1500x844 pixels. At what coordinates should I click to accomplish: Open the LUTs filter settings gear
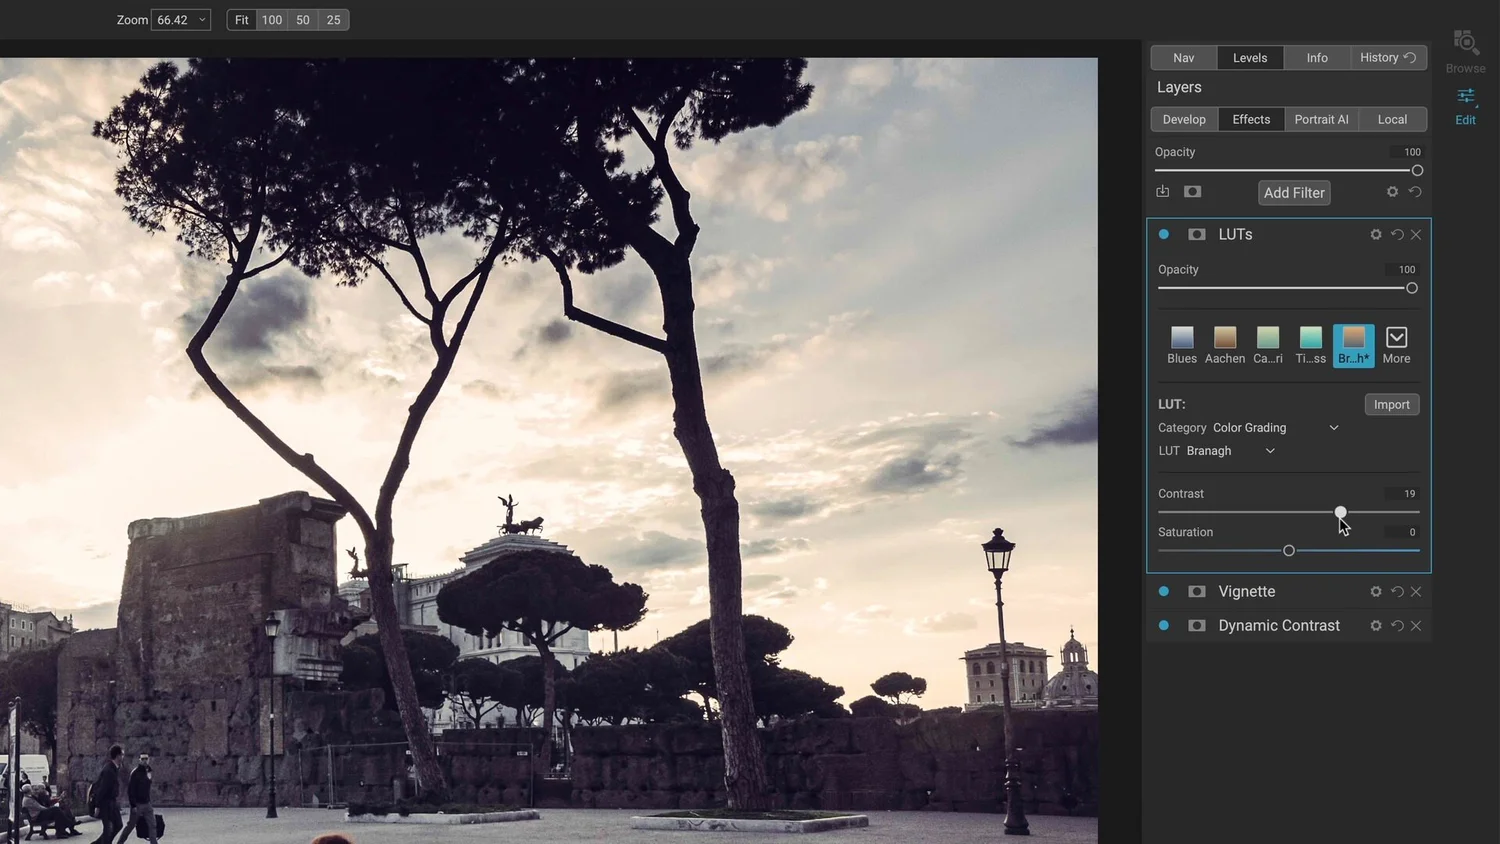(1376, 234)
